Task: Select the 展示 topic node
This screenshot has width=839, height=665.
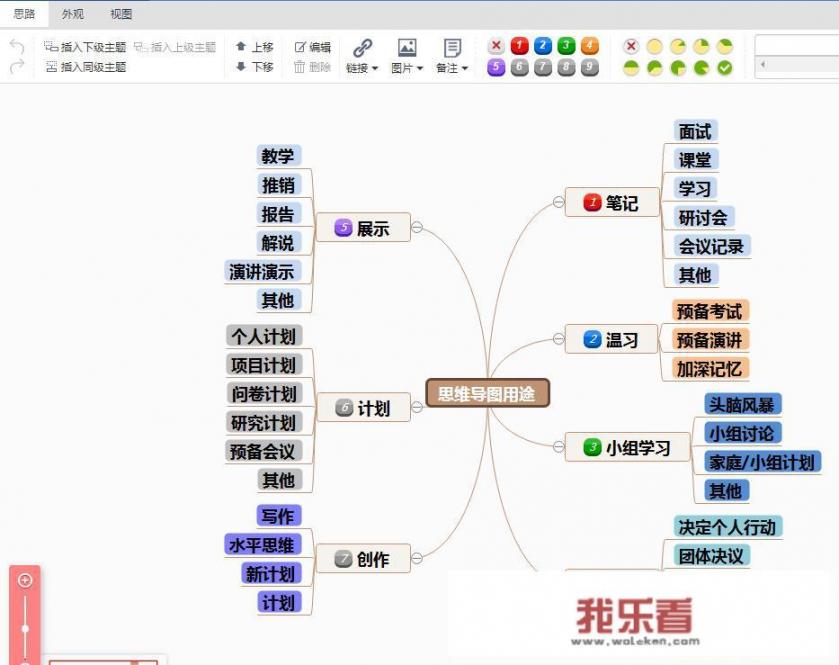Action: coord(363,227)
